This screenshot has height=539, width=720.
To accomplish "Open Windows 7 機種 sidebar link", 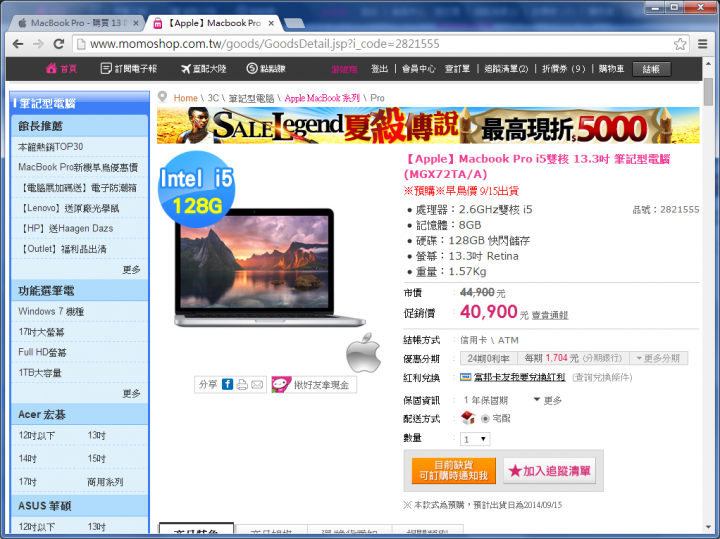I will click(51, 311).
